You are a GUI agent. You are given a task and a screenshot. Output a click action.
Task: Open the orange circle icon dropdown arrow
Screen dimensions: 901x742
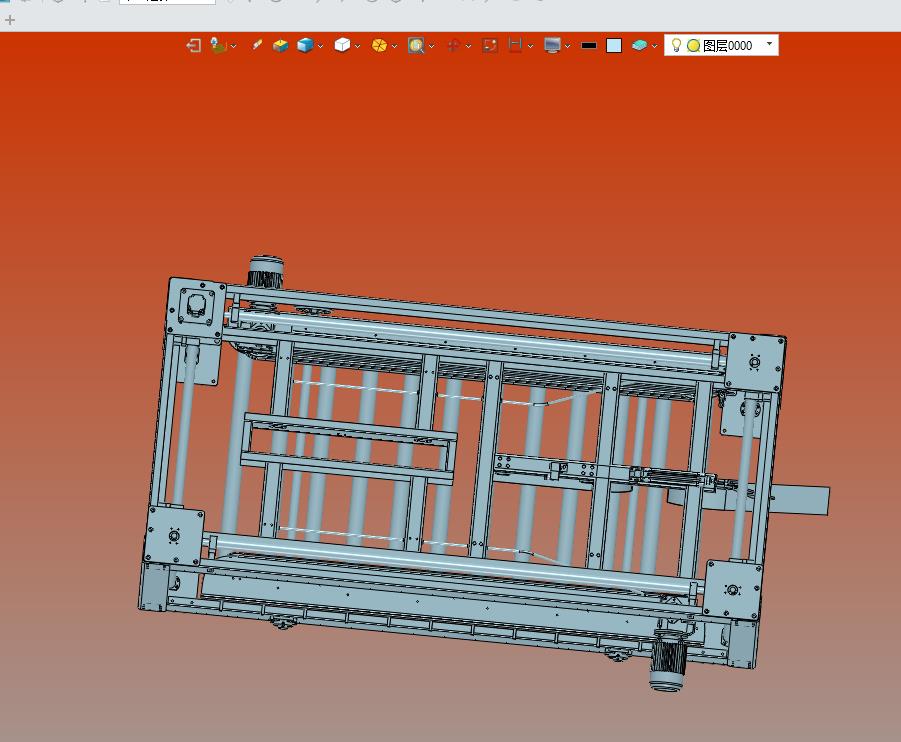(394, 46)
